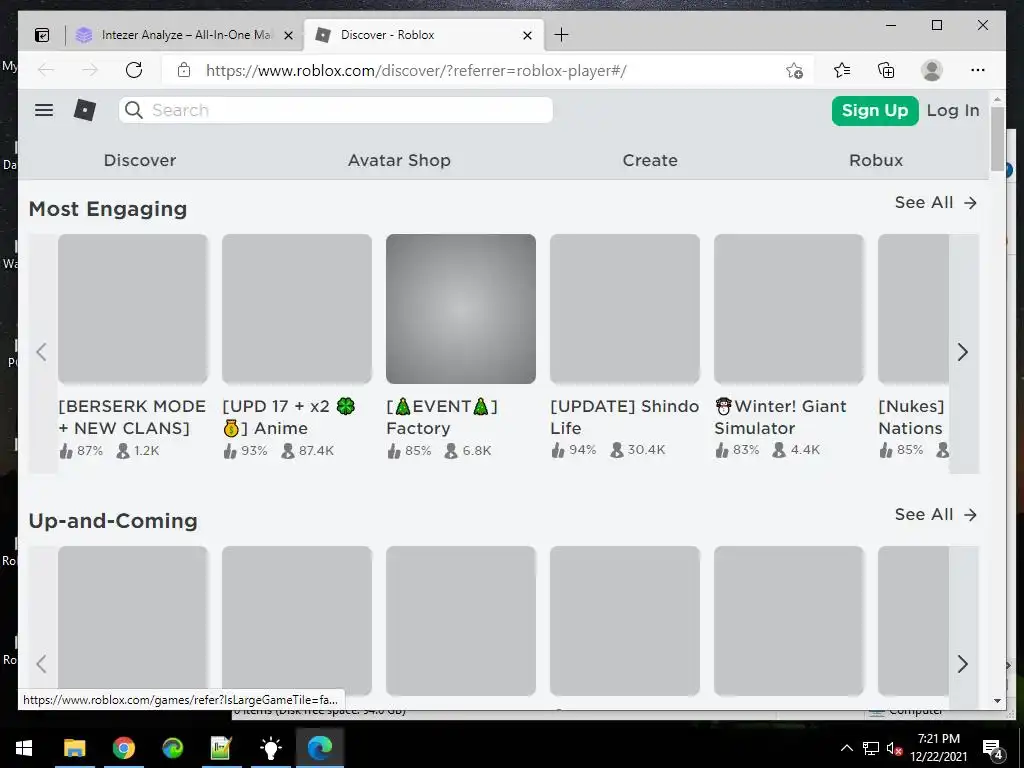
Task: Go to the Discover tab
Action: [x=140, y=160]
